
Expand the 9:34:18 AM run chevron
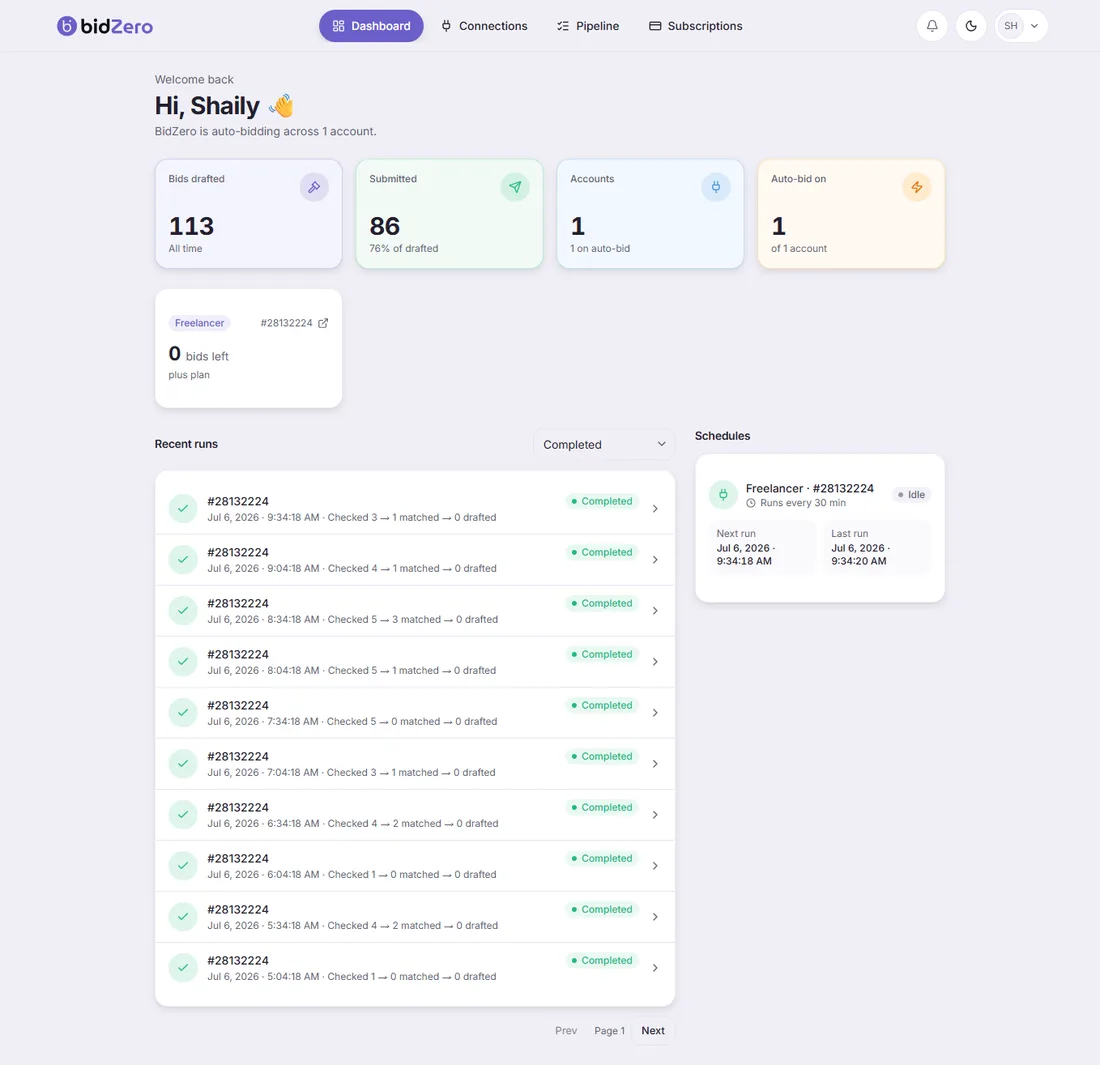click(x=655, y=509)
